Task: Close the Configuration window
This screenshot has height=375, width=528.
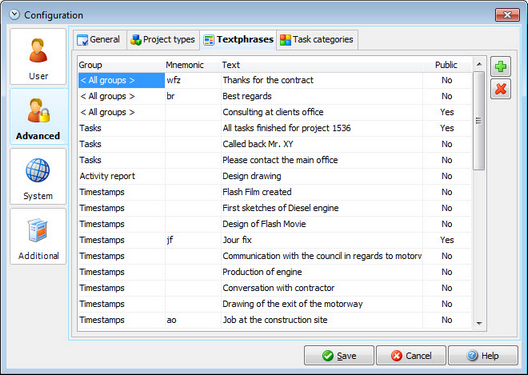Action: tap(507, 15)
